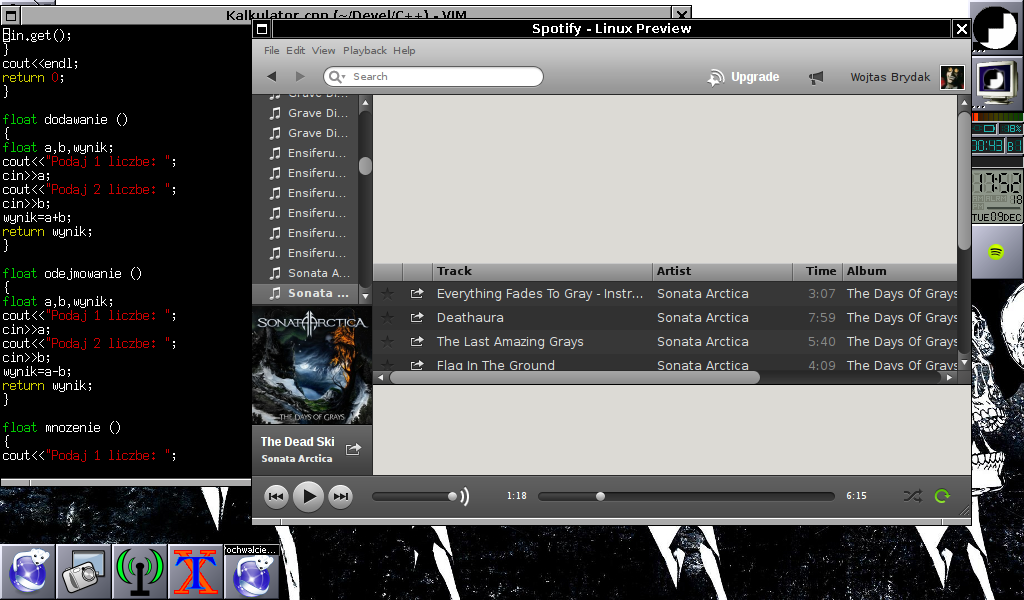Star the track Deathaura

point(388,318)
